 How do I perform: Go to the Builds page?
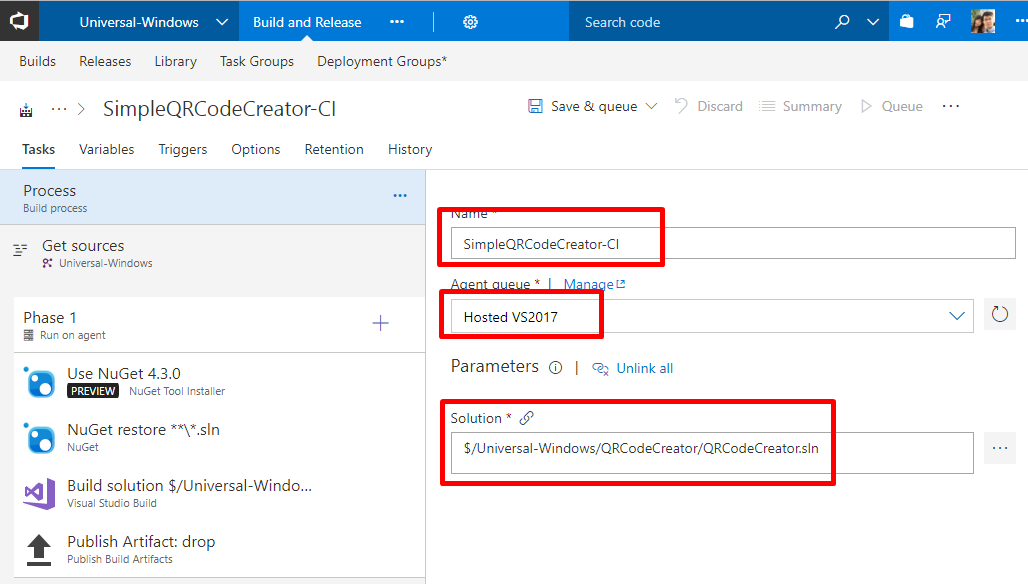37,61
